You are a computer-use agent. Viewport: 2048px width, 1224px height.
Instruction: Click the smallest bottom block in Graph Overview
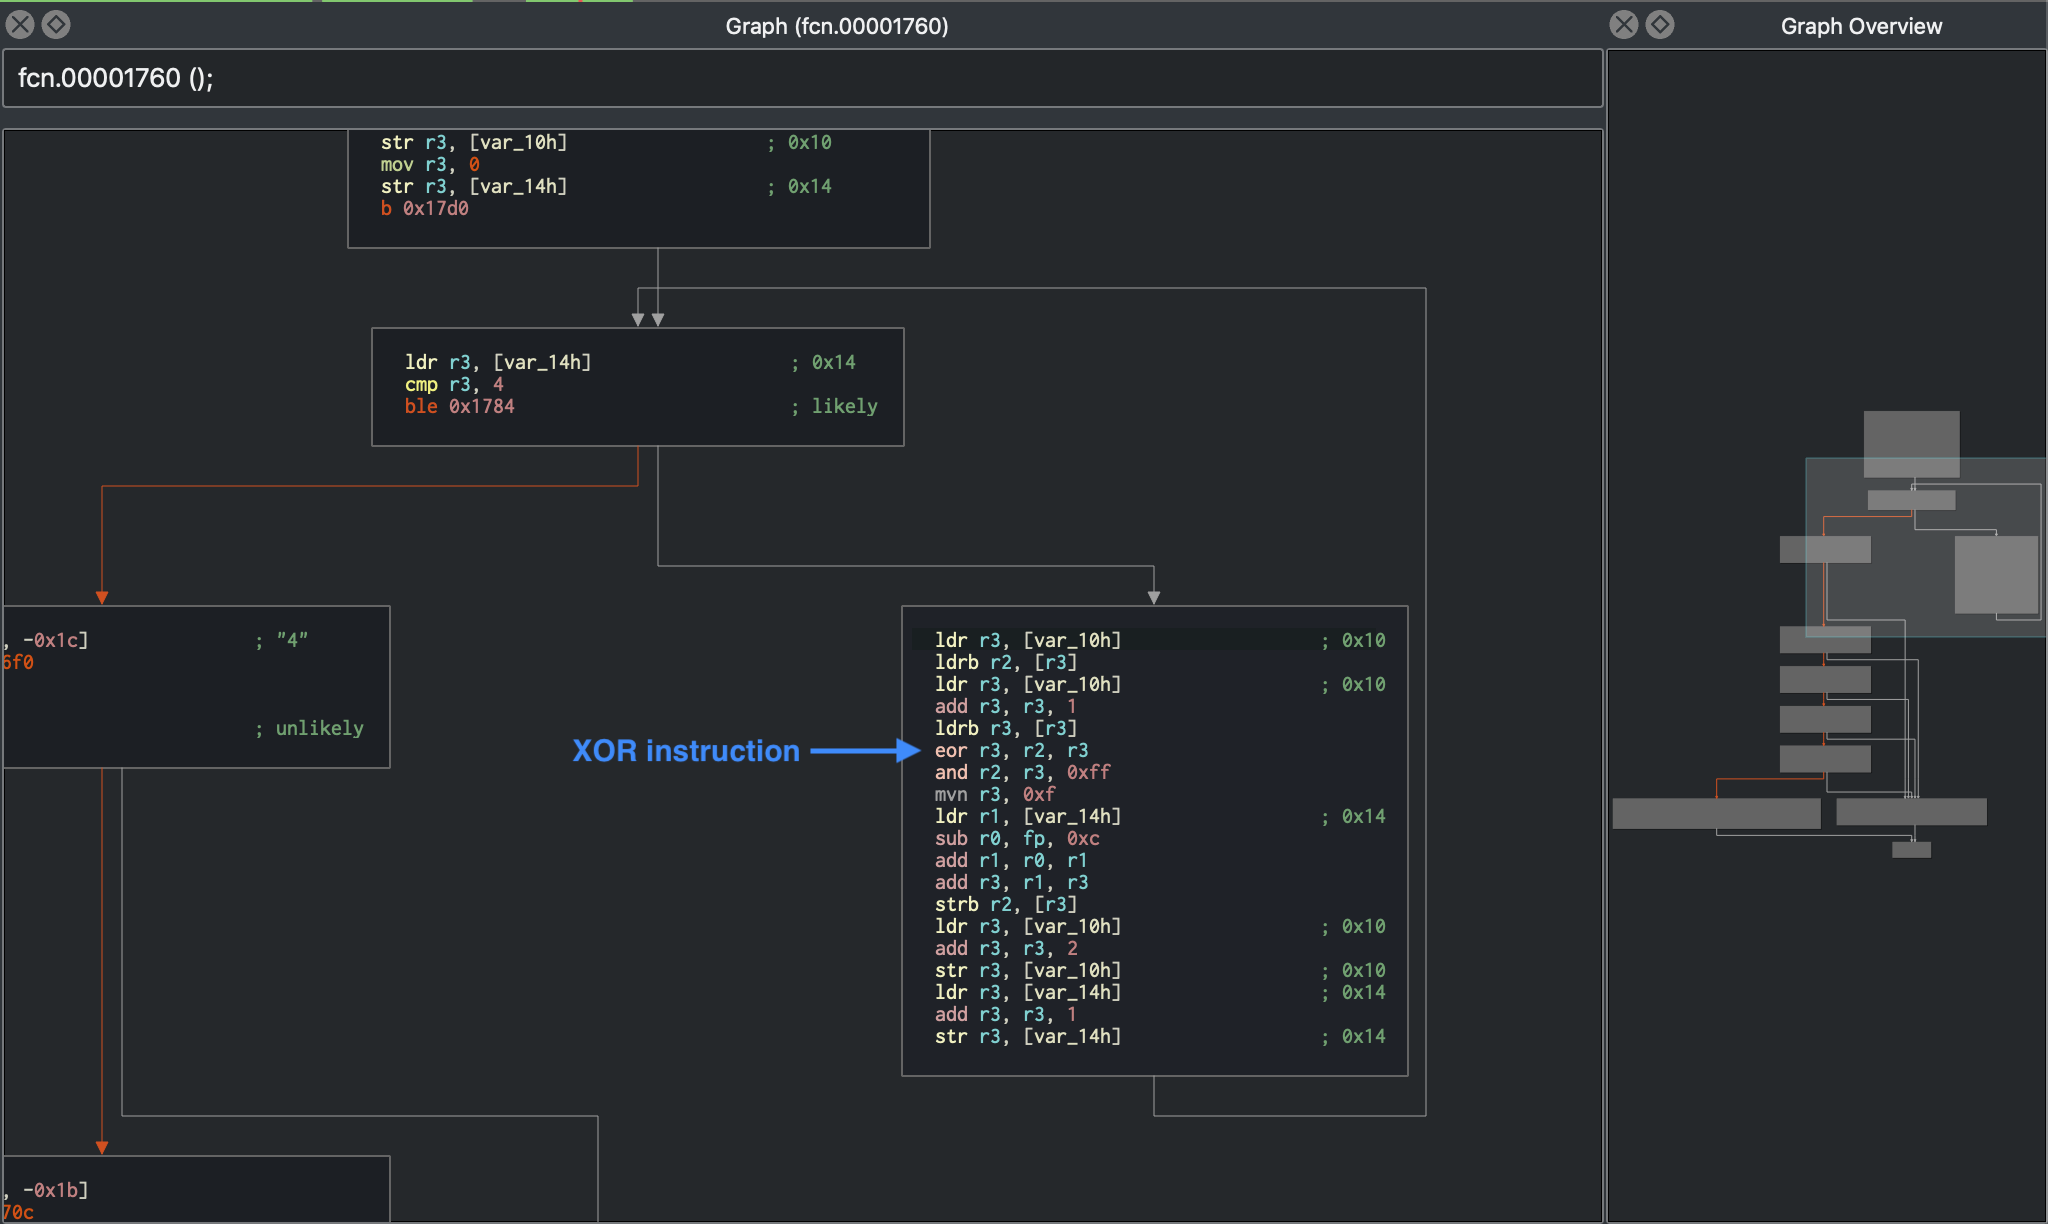[x=1911, y=850]
